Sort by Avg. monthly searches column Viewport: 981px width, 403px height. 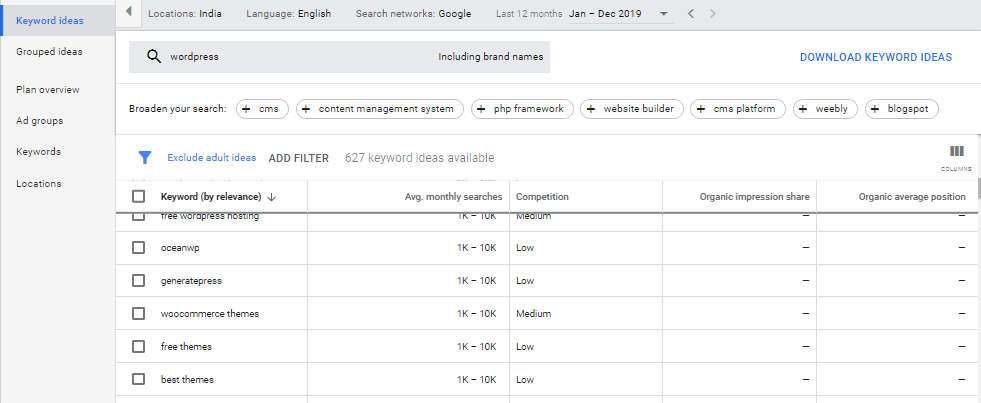click(454, 196)
